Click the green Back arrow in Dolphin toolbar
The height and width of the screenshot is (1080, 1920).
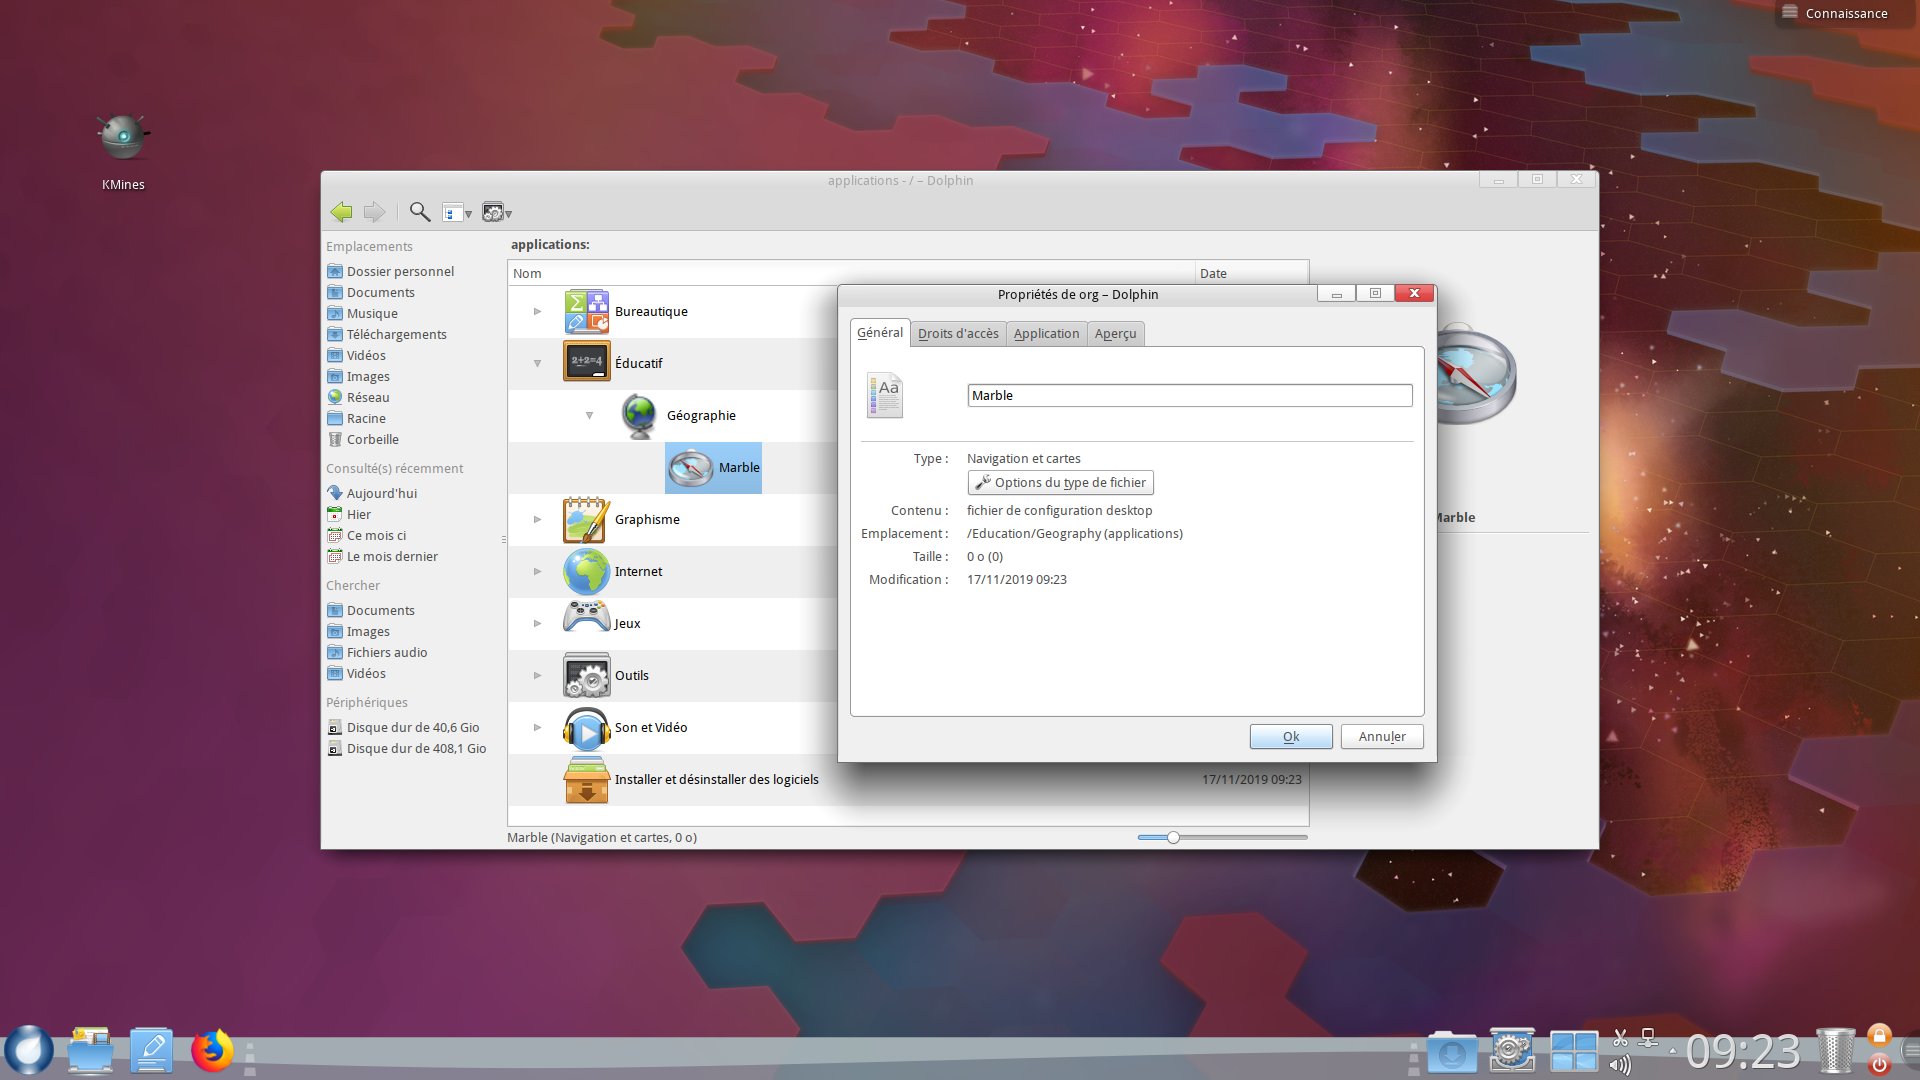click(341, 212)
